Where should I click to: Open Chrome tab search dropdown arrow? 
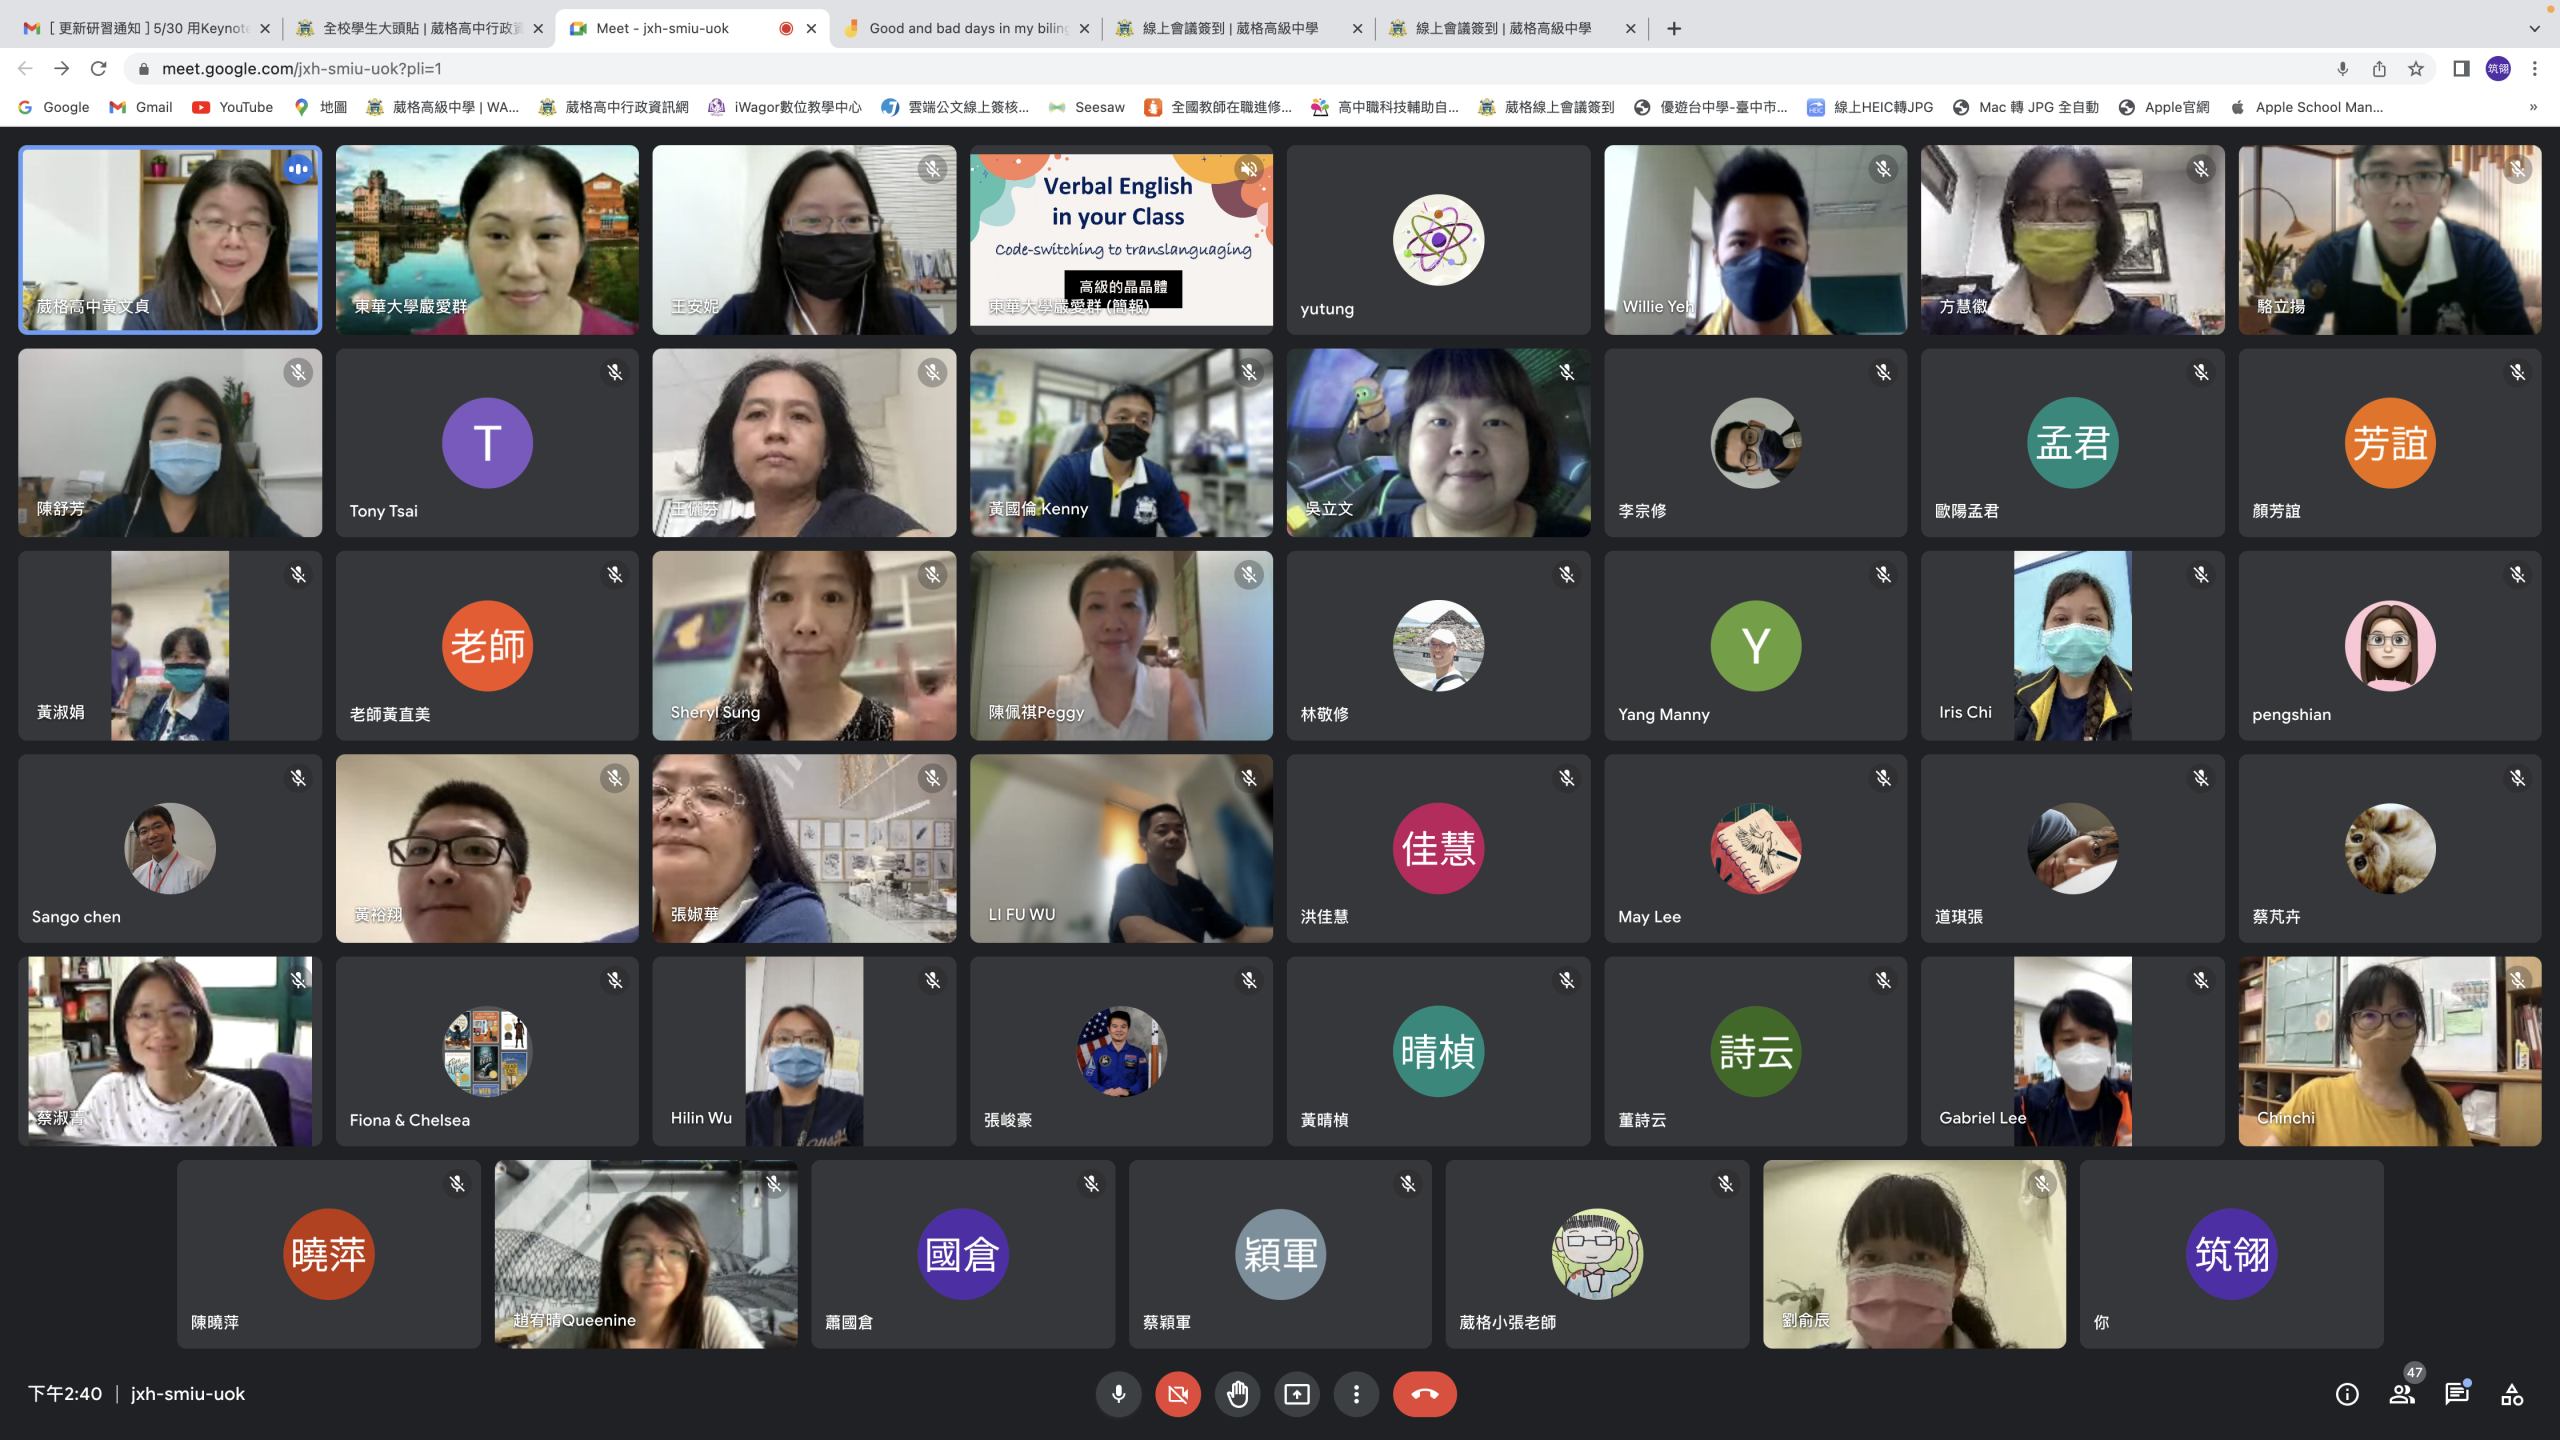coord(2534,28)
